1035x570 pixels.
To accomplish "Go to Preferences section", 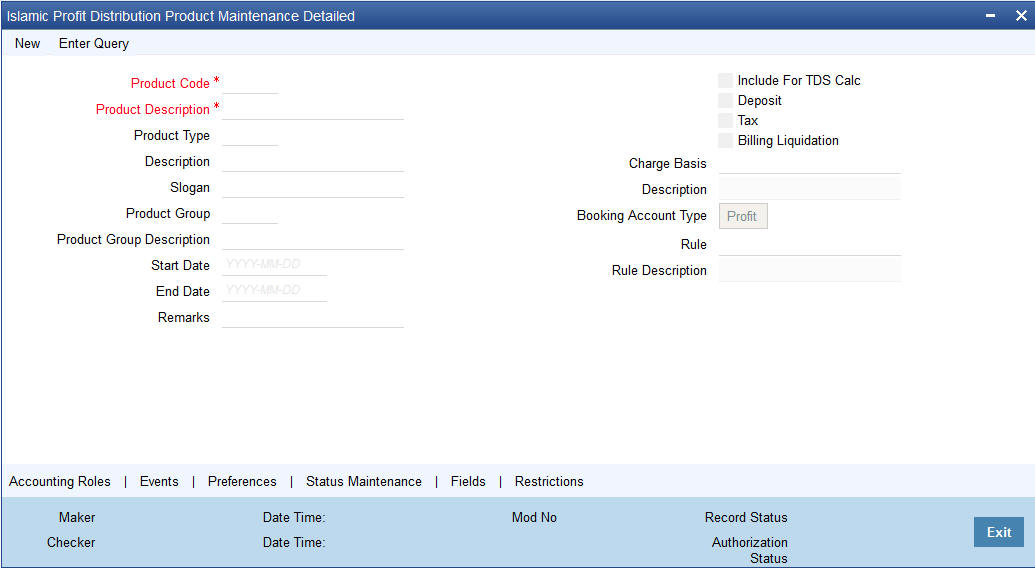I will click(242, 482).
